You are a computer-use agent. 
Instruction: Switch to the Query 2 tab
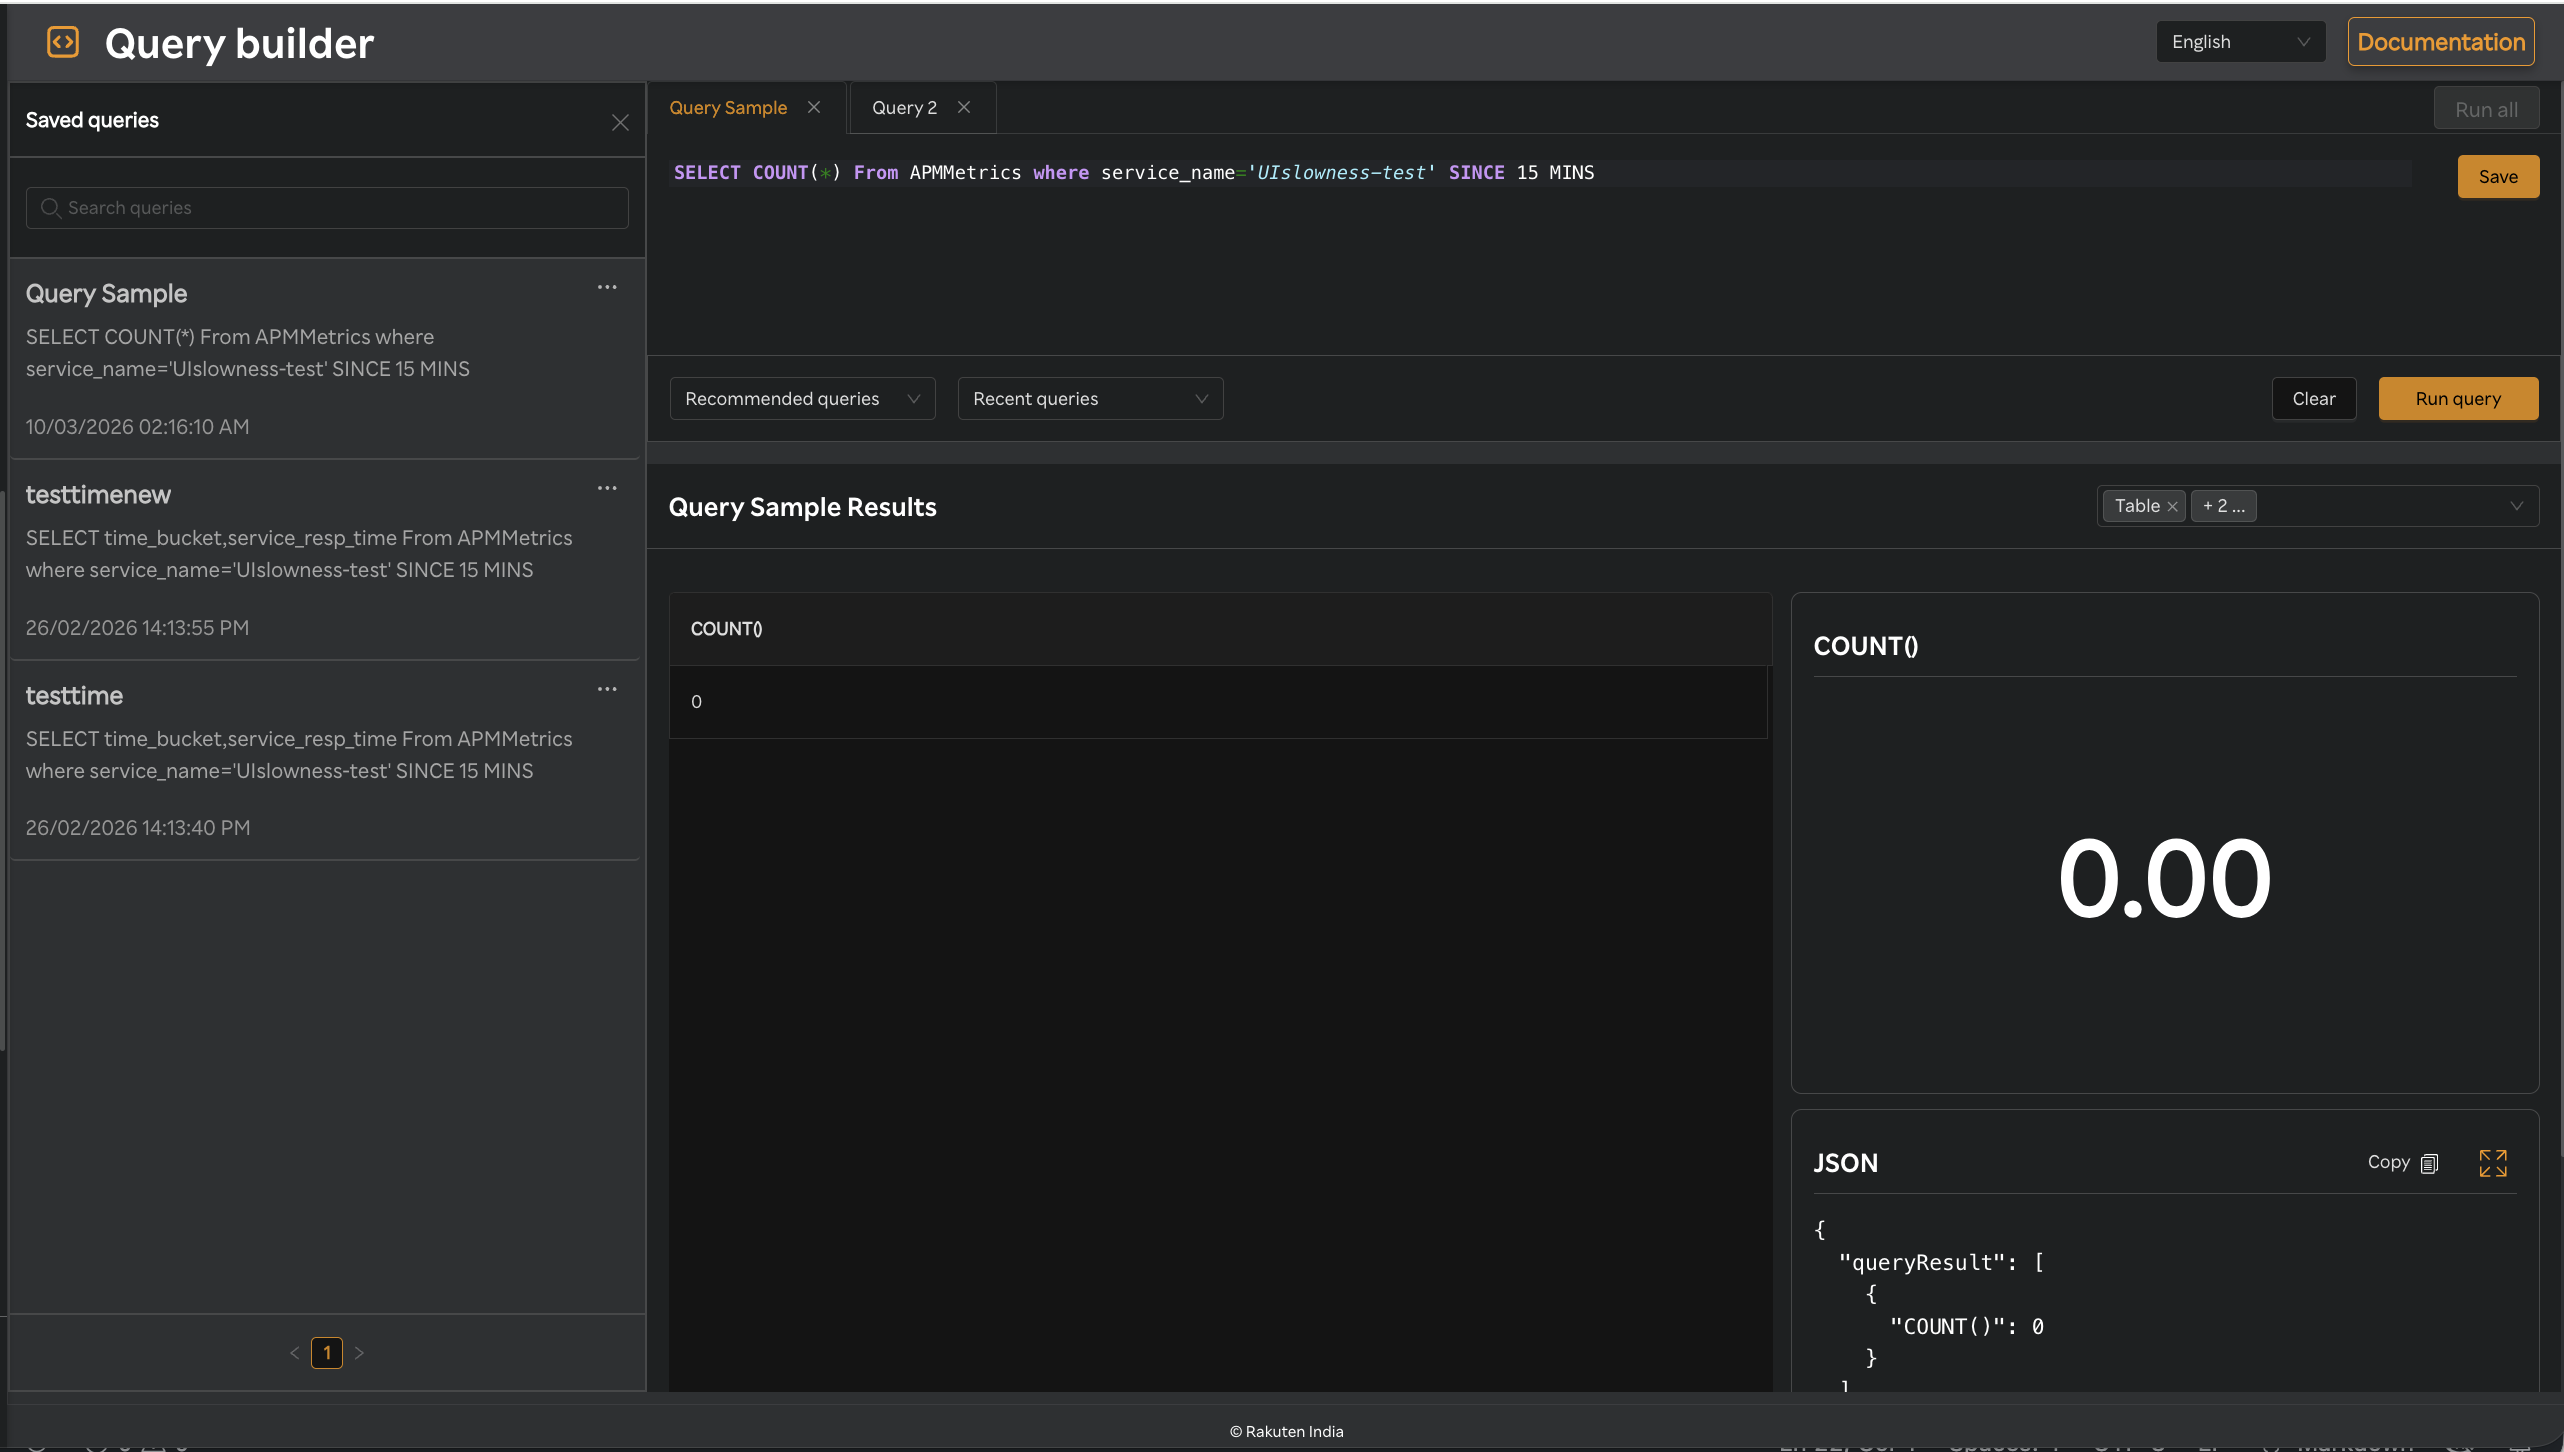pos(903,107)
